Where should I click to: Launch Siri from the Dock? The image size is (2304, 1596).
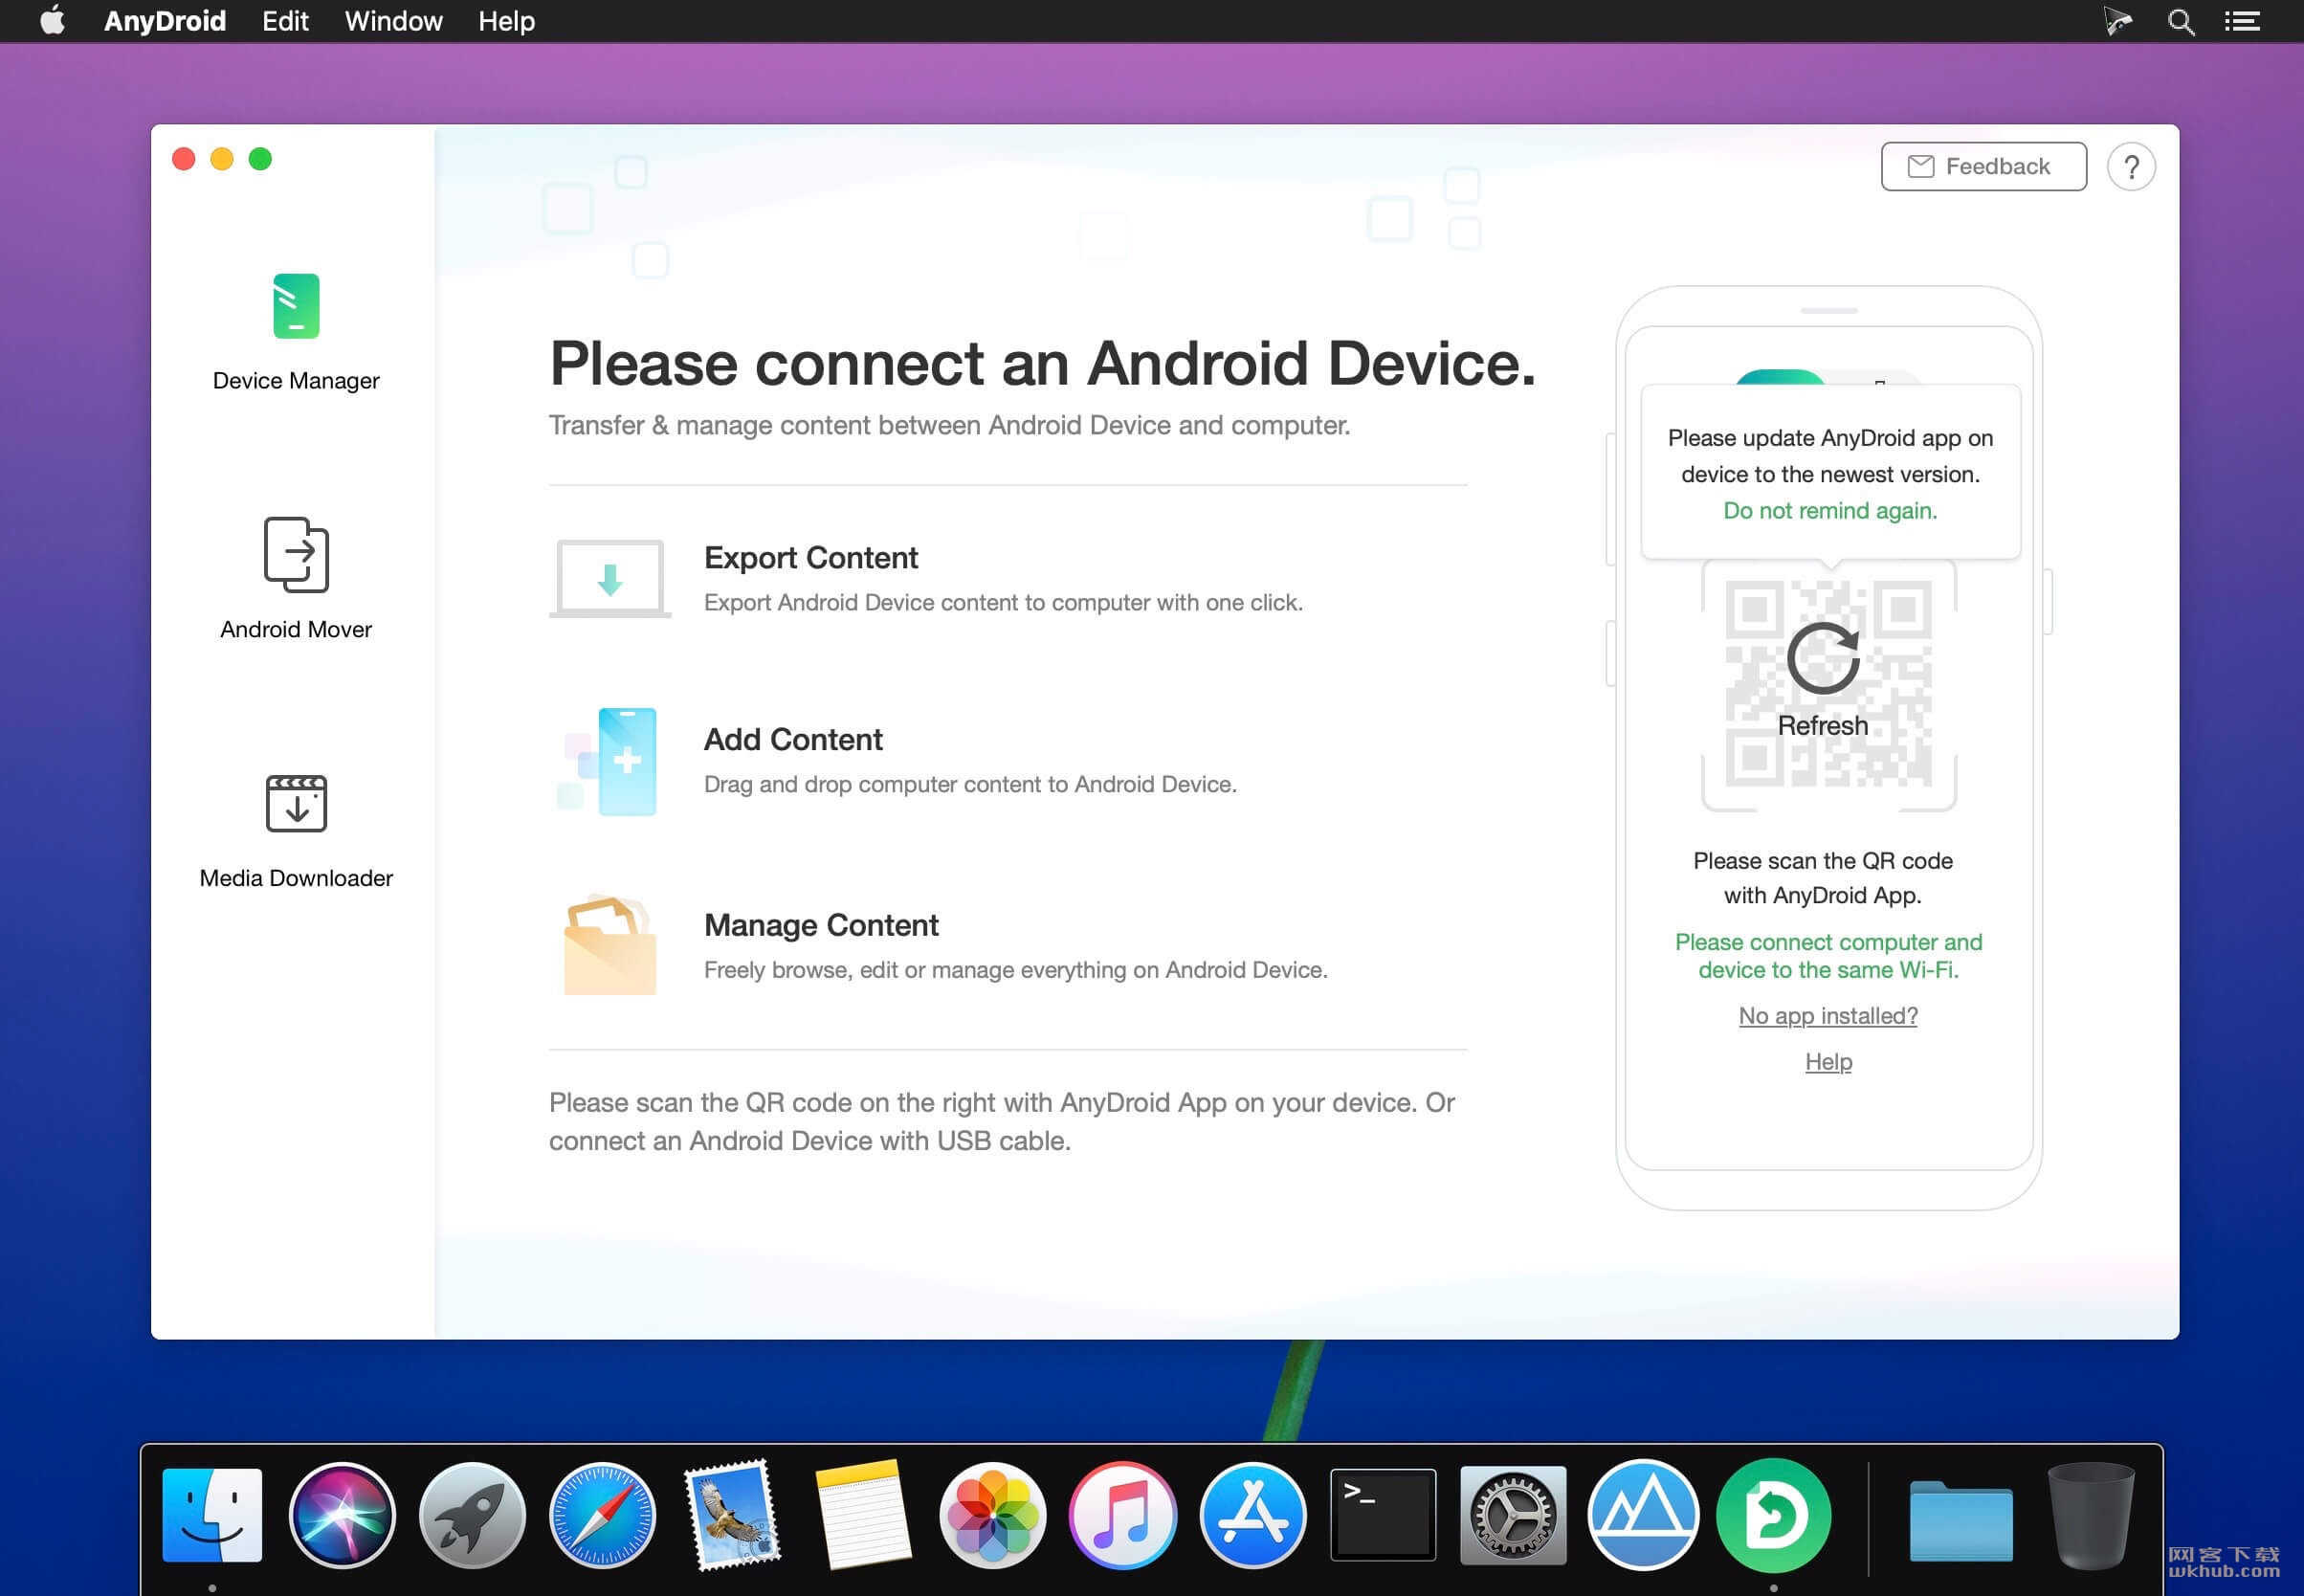342,1514
